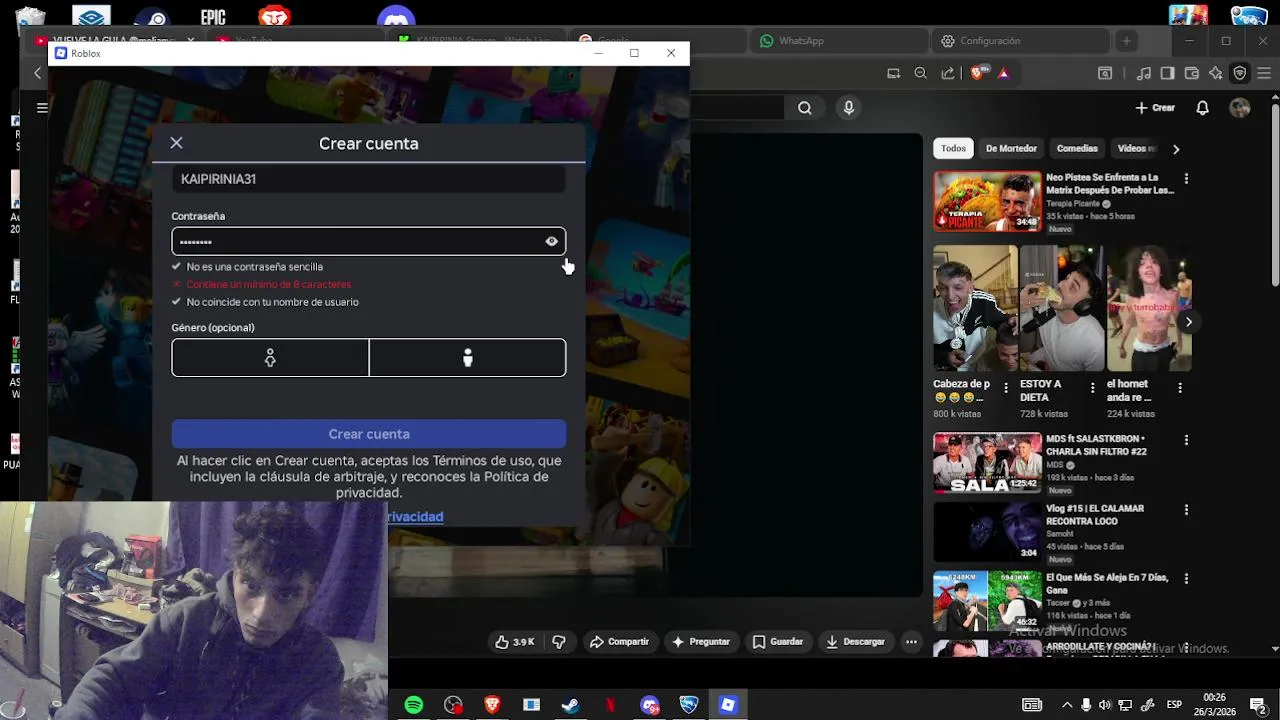Open YouTube Crear menu
1280x720 pixels.
pos(1155,108)
